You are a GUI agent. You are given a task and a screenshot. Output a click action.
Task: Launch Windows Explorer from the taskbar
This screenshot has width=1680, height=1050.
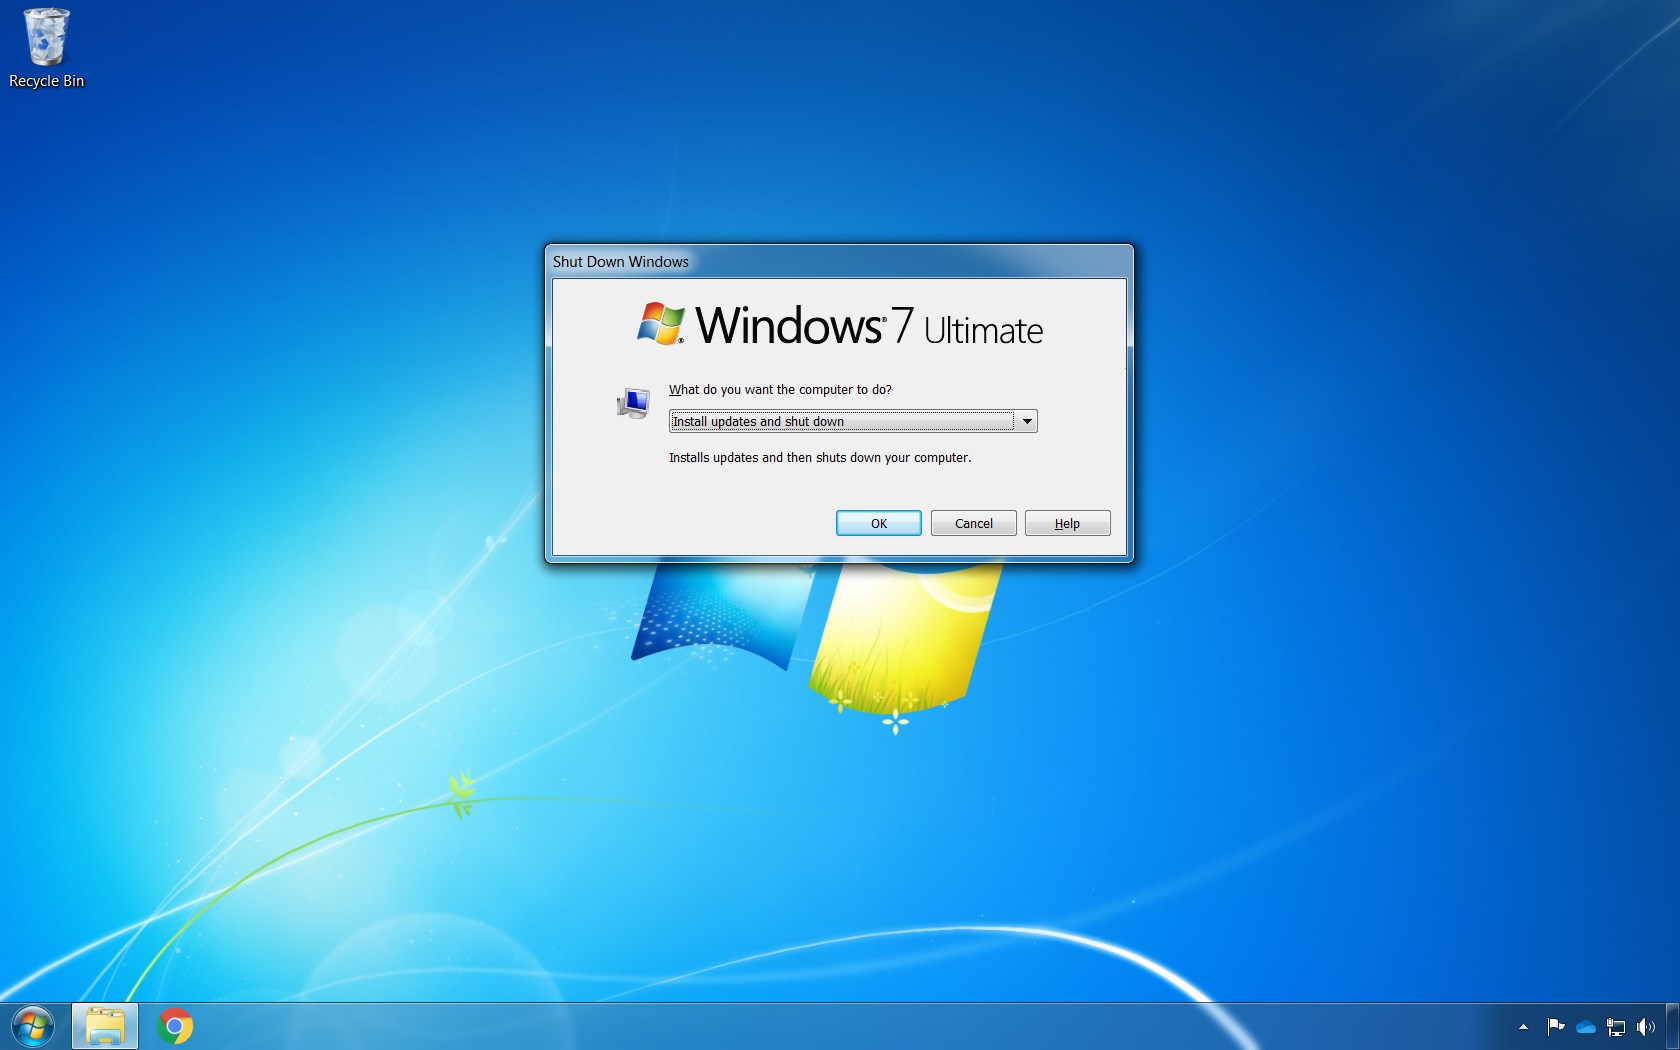105,1026
